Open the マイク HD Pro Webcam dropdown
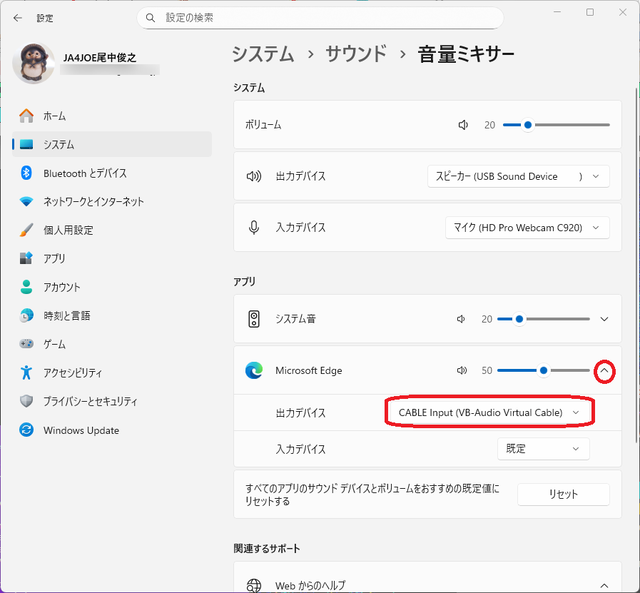This screenshot has width=640, height=593. [x=527, y=228]
